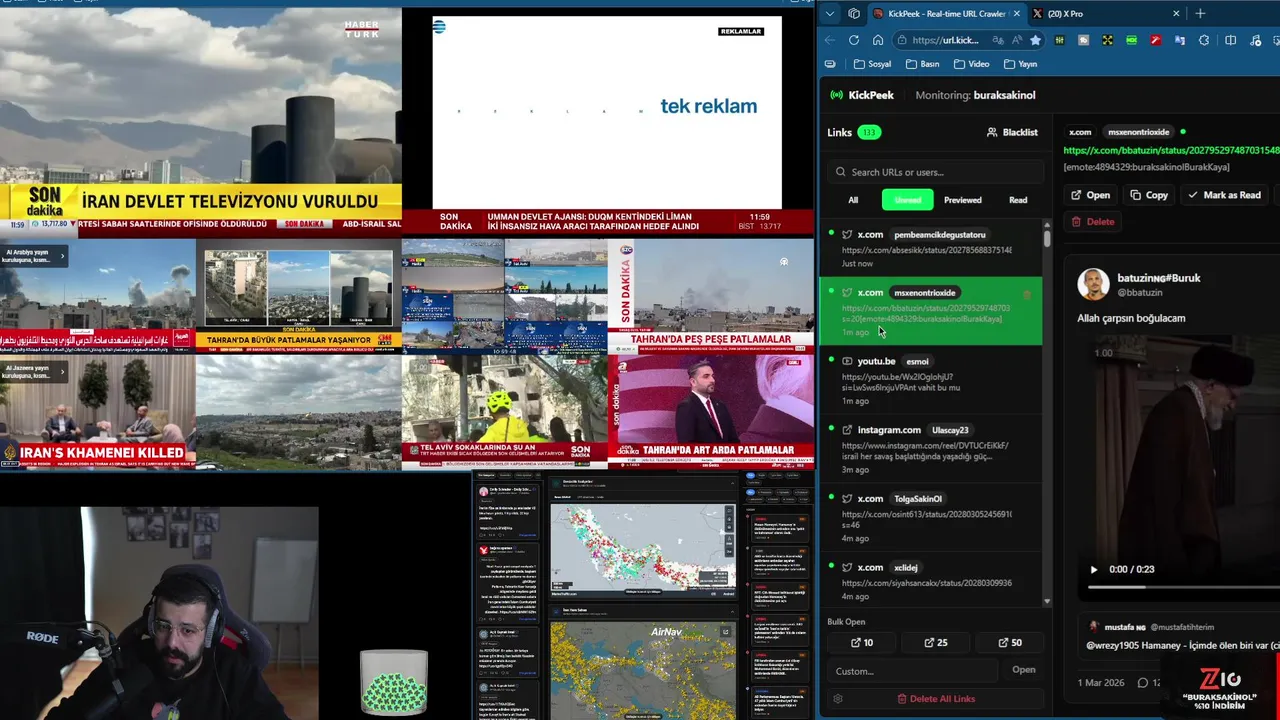
Task: Open the green bbatuzin status URL
Action: tap(1171, 150)
